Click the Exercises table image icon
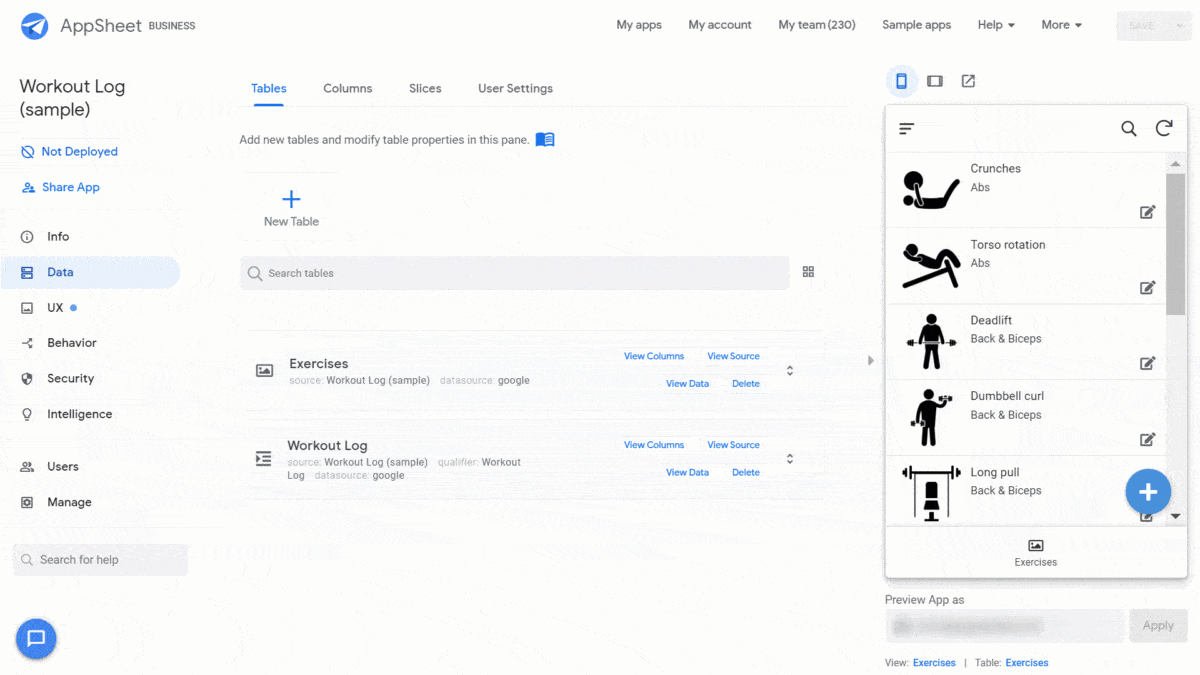The width and height of the screenshot is (1200, 675). [x=264, y=370]
